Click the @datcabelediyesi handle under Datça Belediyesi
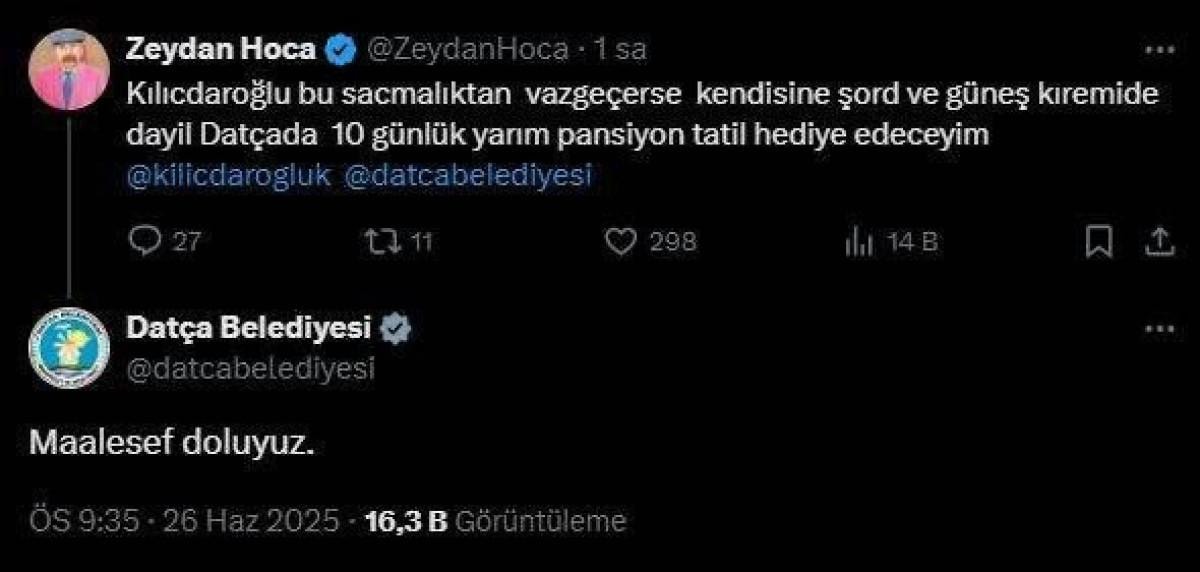The image size is (1200, 572). click(x=251, y=368)
